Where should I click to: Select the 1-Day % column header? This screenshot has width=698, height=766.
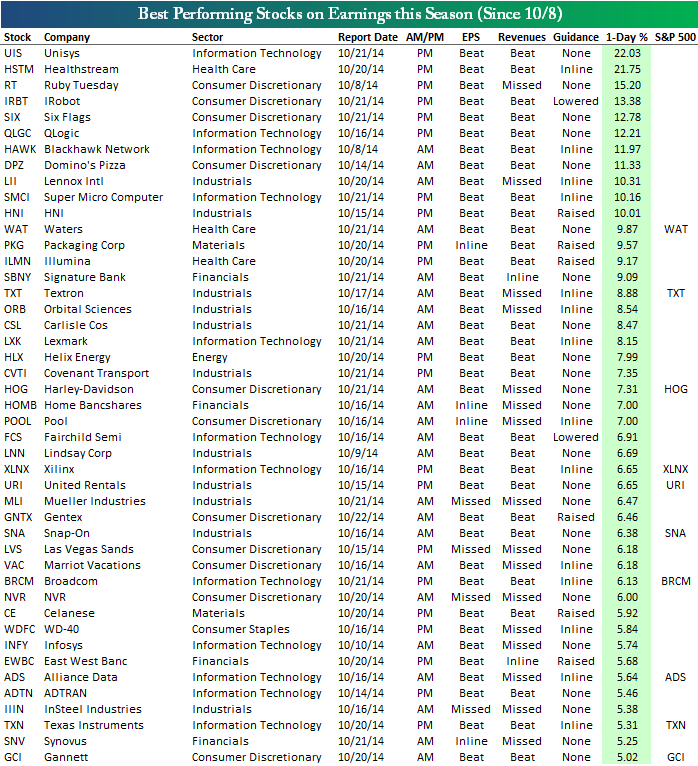[627, 37]
